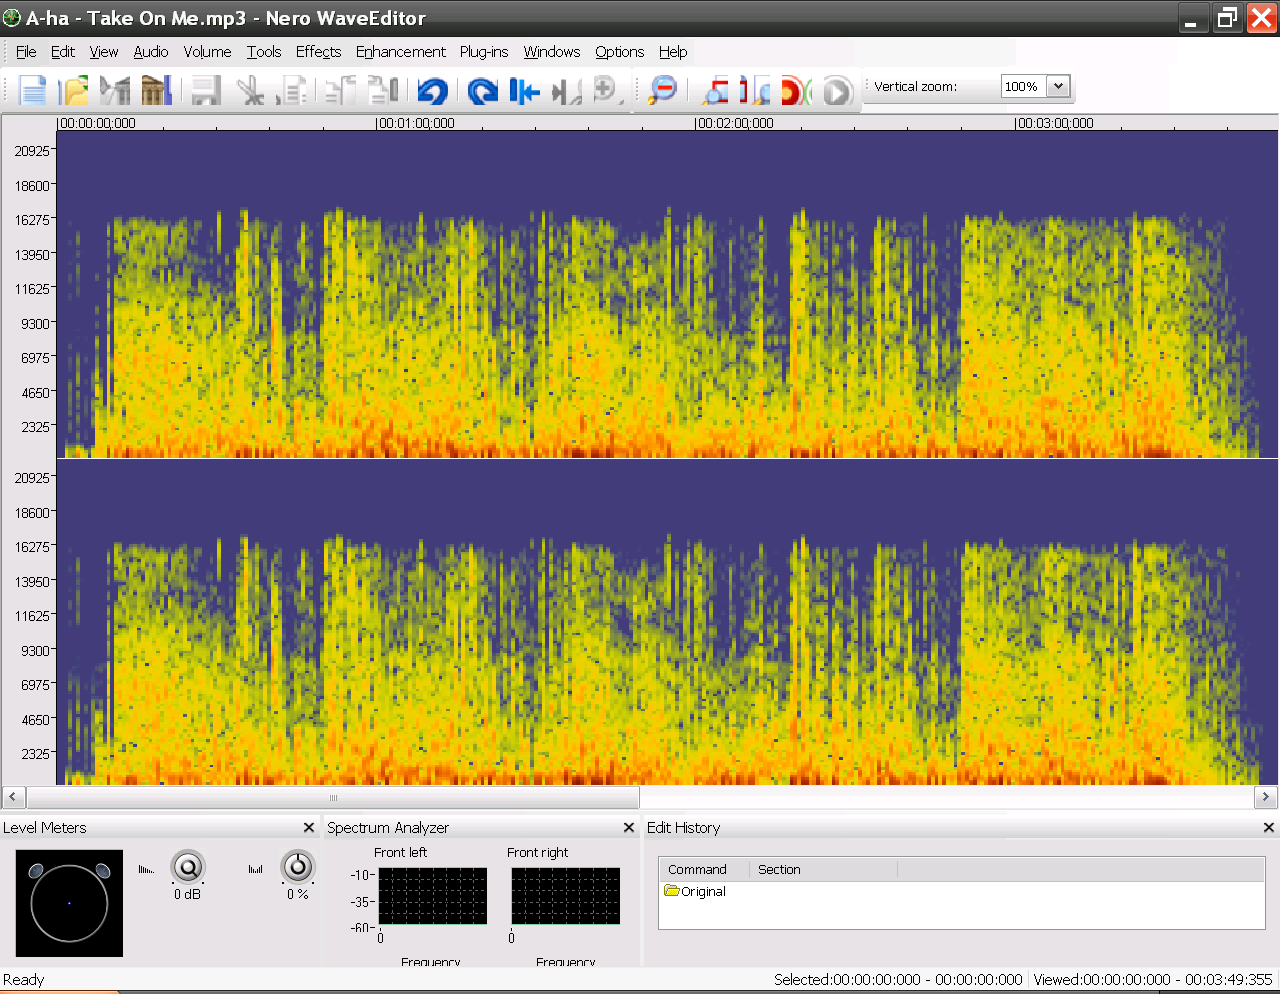Viewport: 1280px width, 994px height.
Task: Turn the 0% pan knob
Action: (x=297, y=868)
